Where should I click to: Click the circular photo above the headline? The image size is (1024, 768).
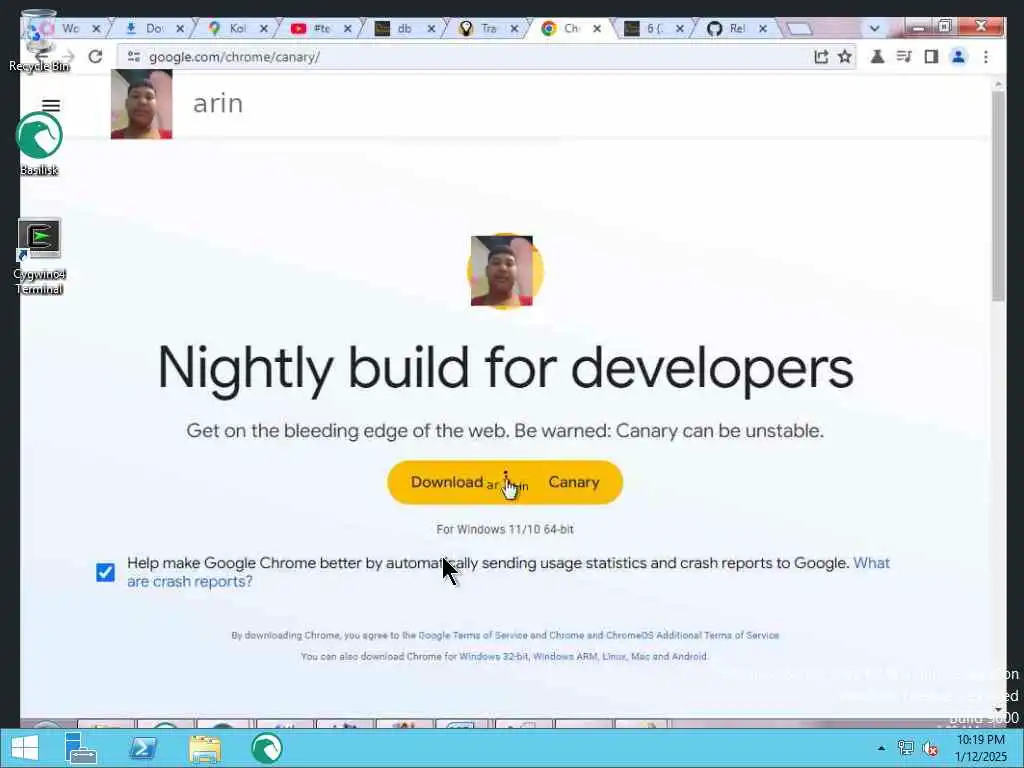504,270
